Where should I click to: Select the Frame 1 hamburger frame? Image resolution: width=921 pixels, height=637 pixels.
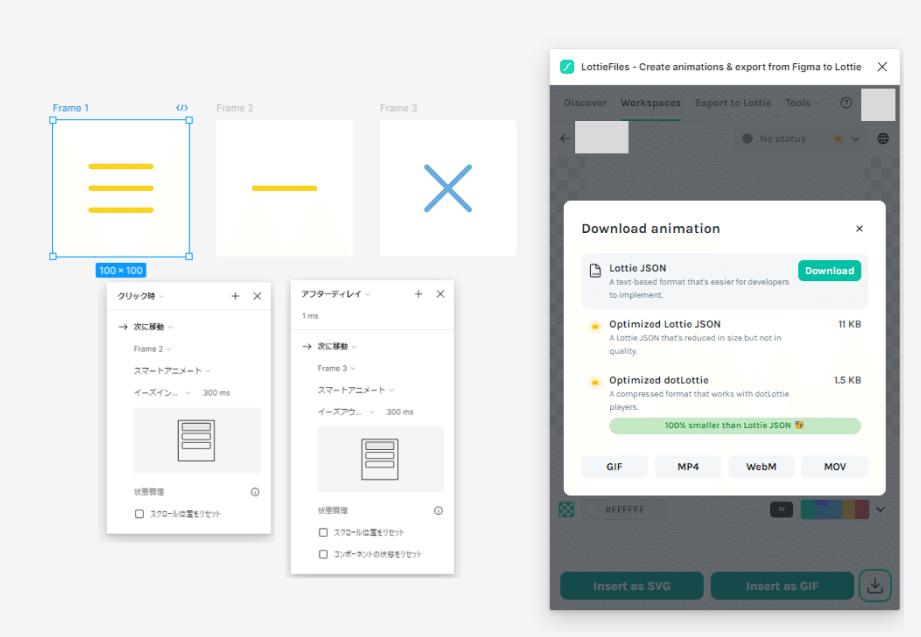pyautogui.click(x=121, y=188)
